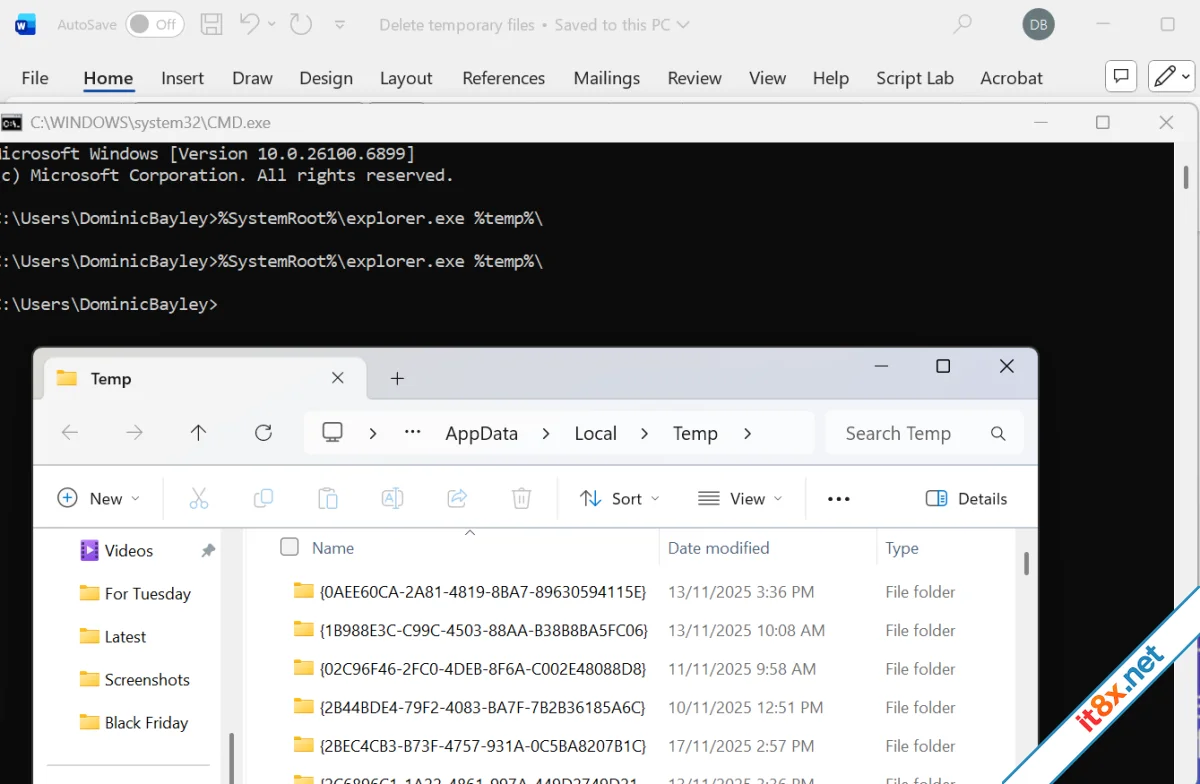Open document title save location dropdown

pos(684,25)
